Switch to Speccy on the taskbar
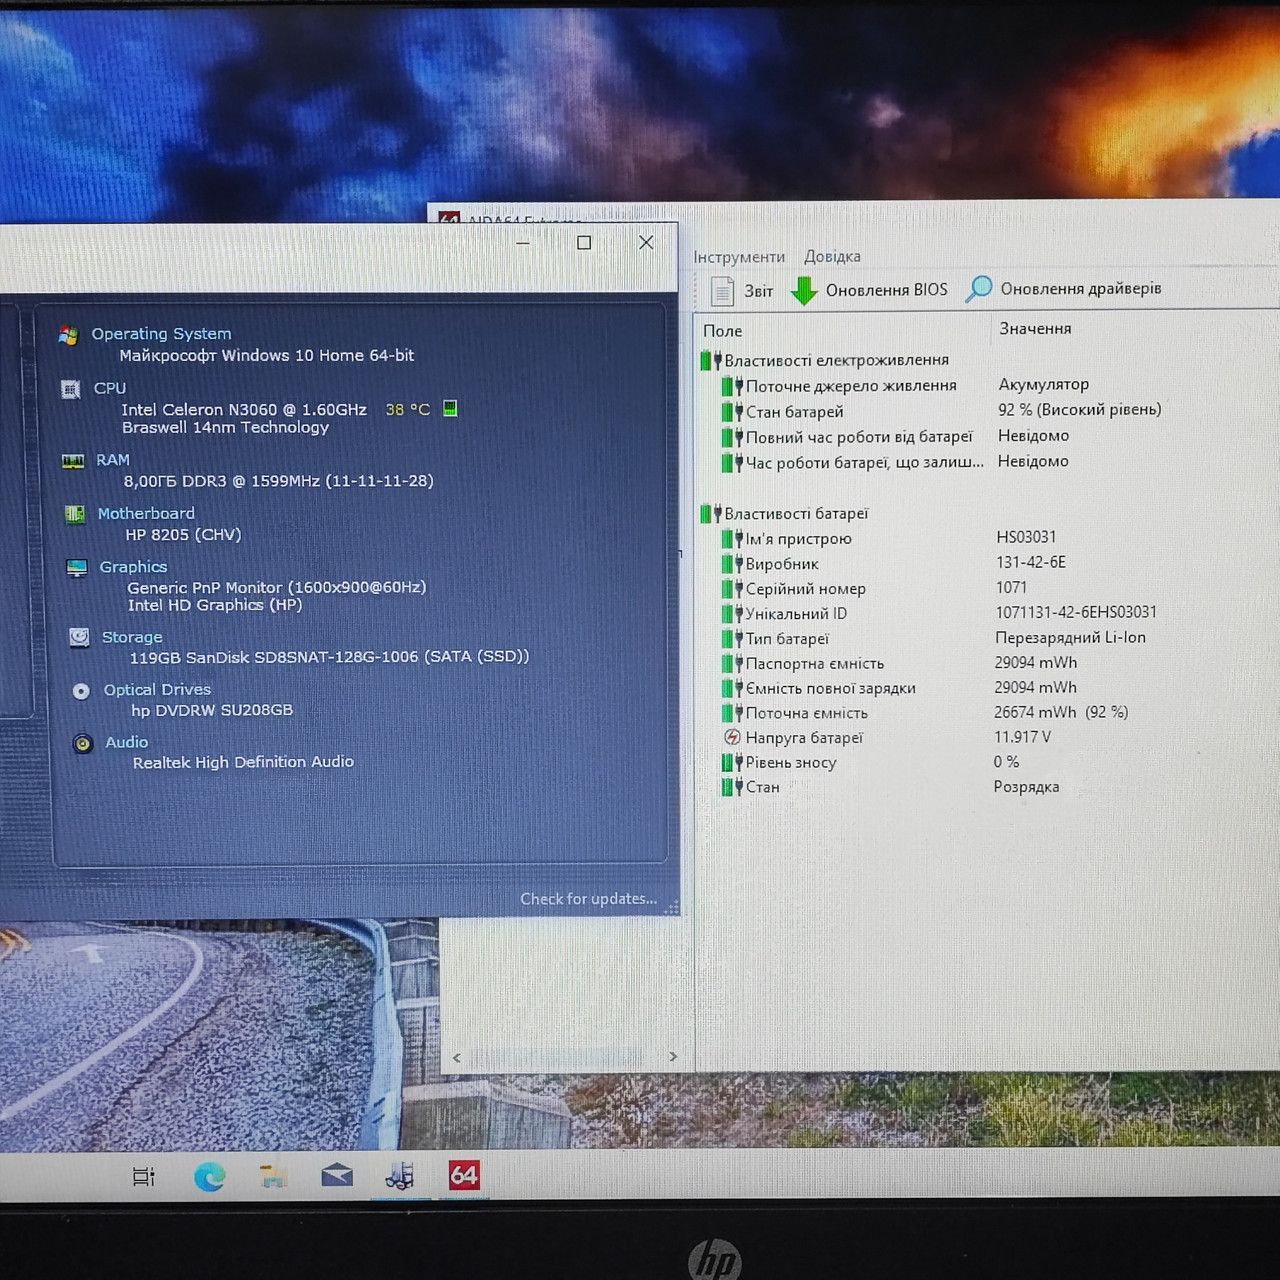This screenshot has width=1280, height=1280. 400,1176
